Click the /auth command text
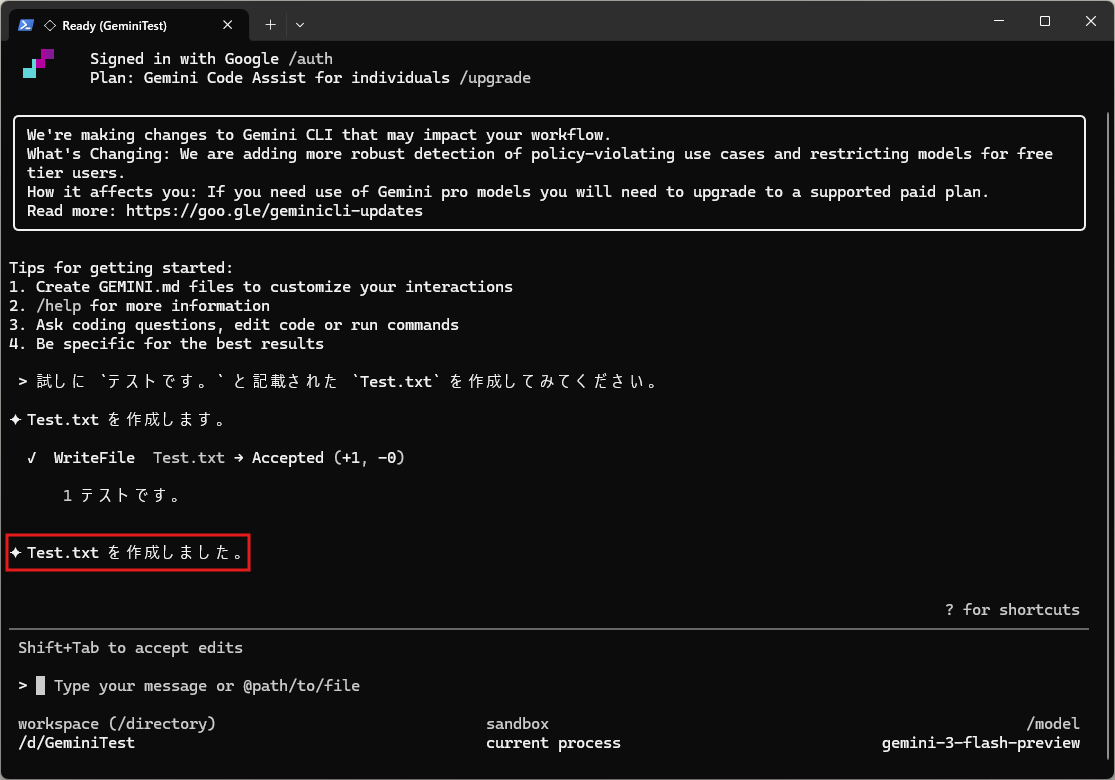This screenshot has width=1115, height=780. 310,59
